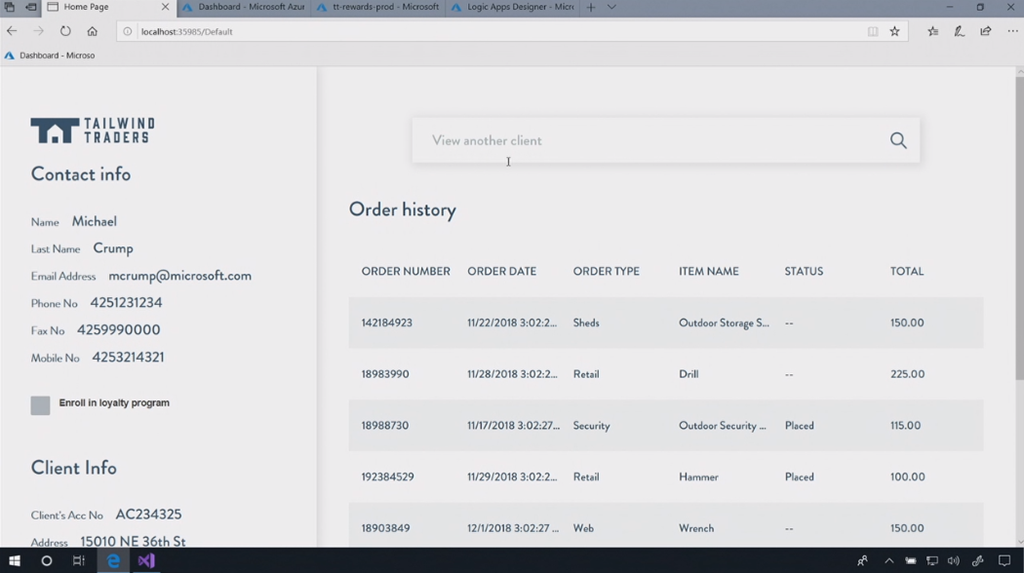Click the search magnifier in client search
This screenshot has height=573, width=1024.
pyautogui.click(x=899, y=140)
